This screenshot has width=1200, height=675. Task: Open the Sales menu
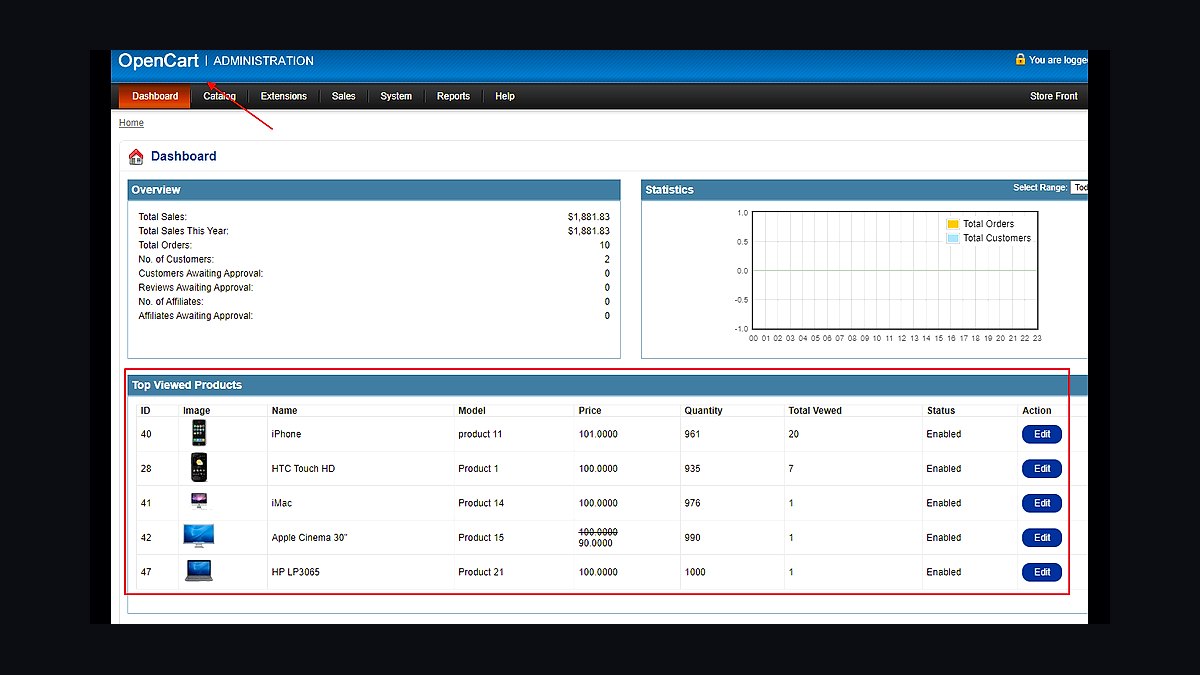(343, 96)
